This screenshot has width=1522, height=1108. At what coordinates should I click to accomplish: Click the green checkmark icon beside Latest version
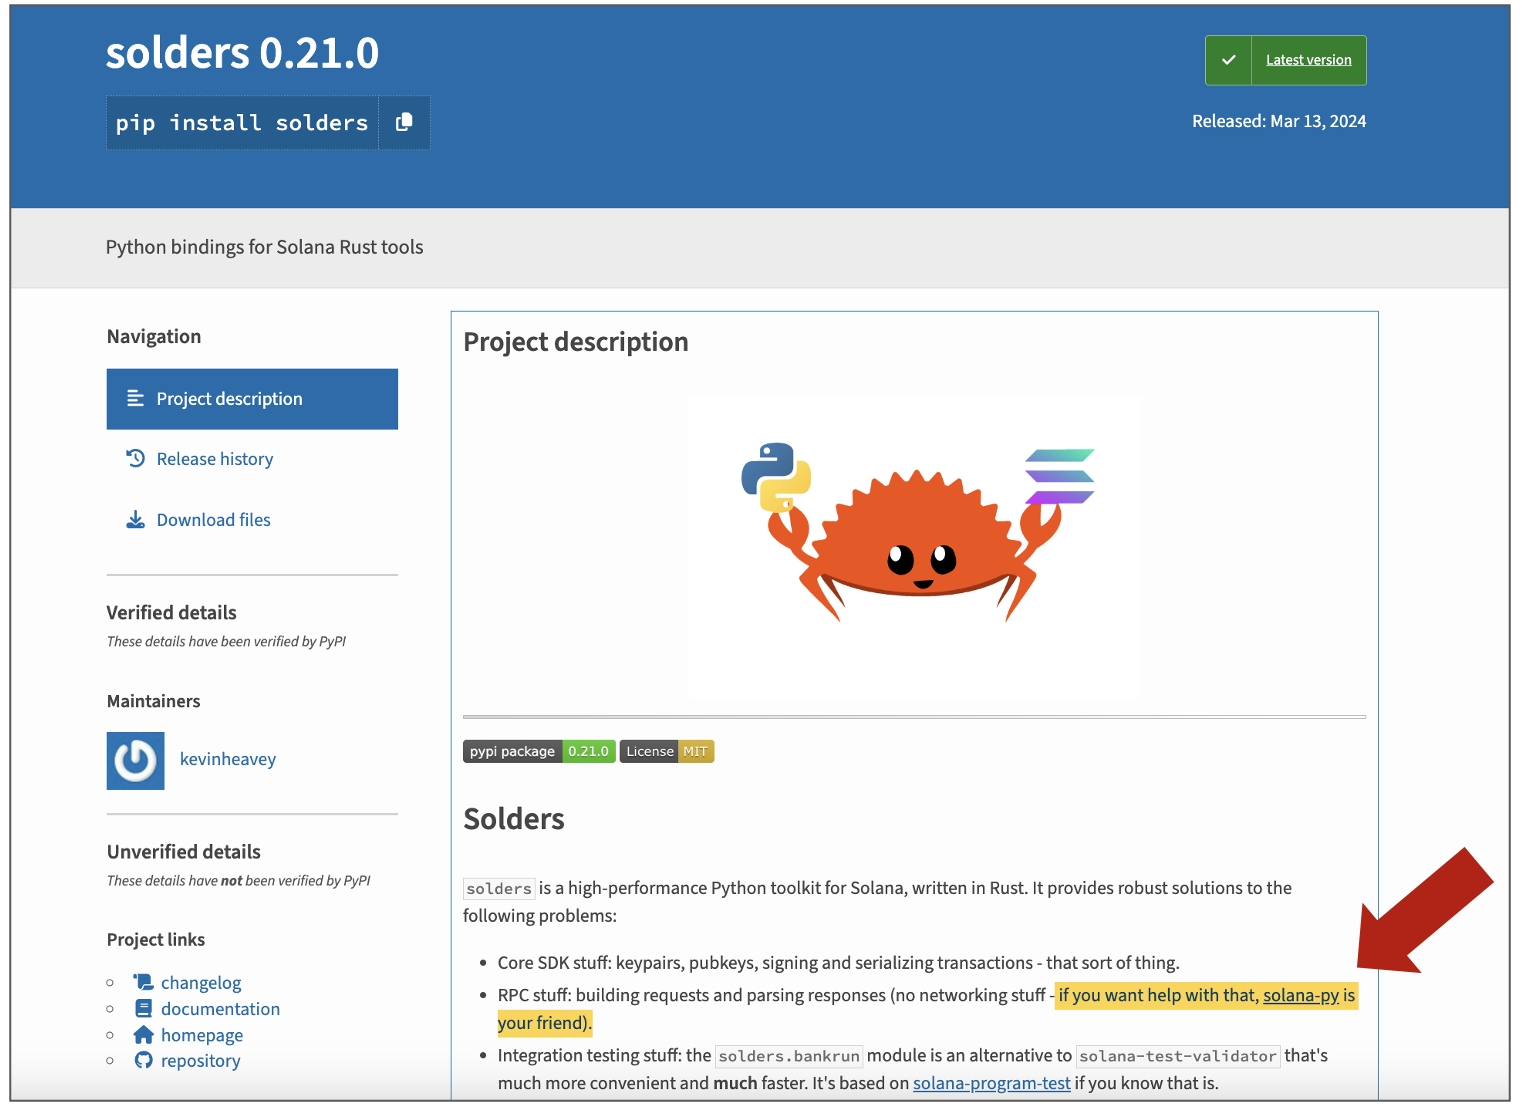point(1228,60)
